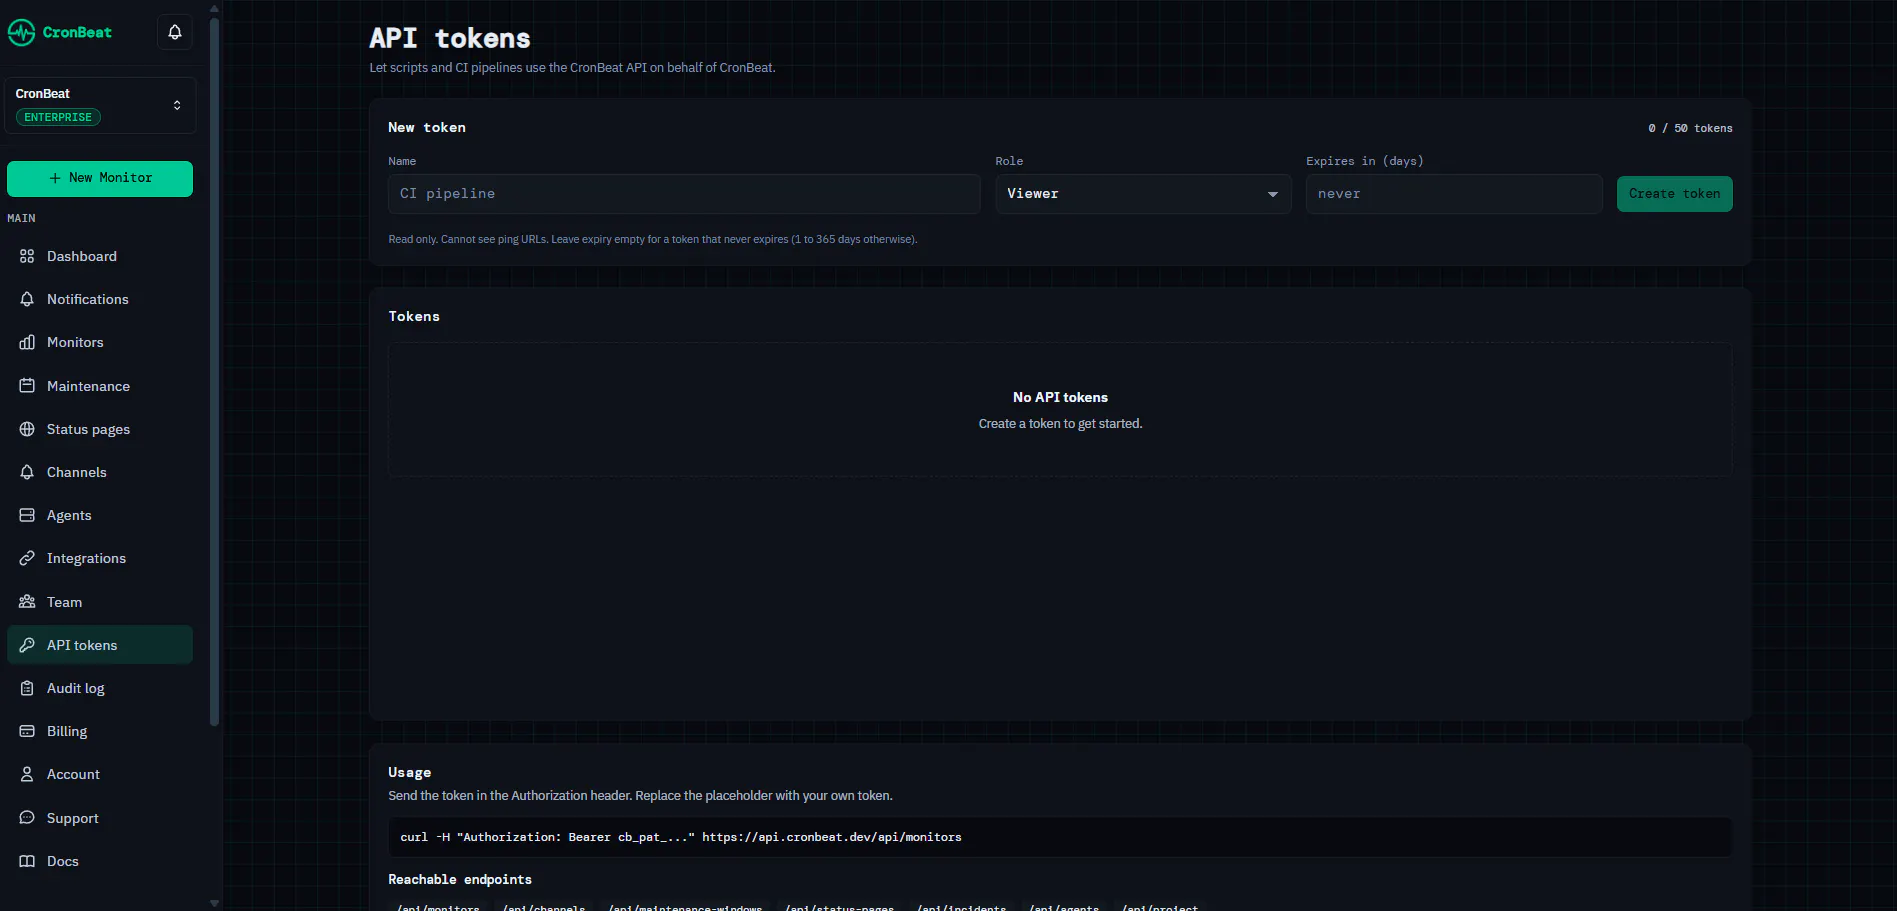Open the Channels menu item
This screenshot has width=1897, height=911.
[x=100, y=472]
